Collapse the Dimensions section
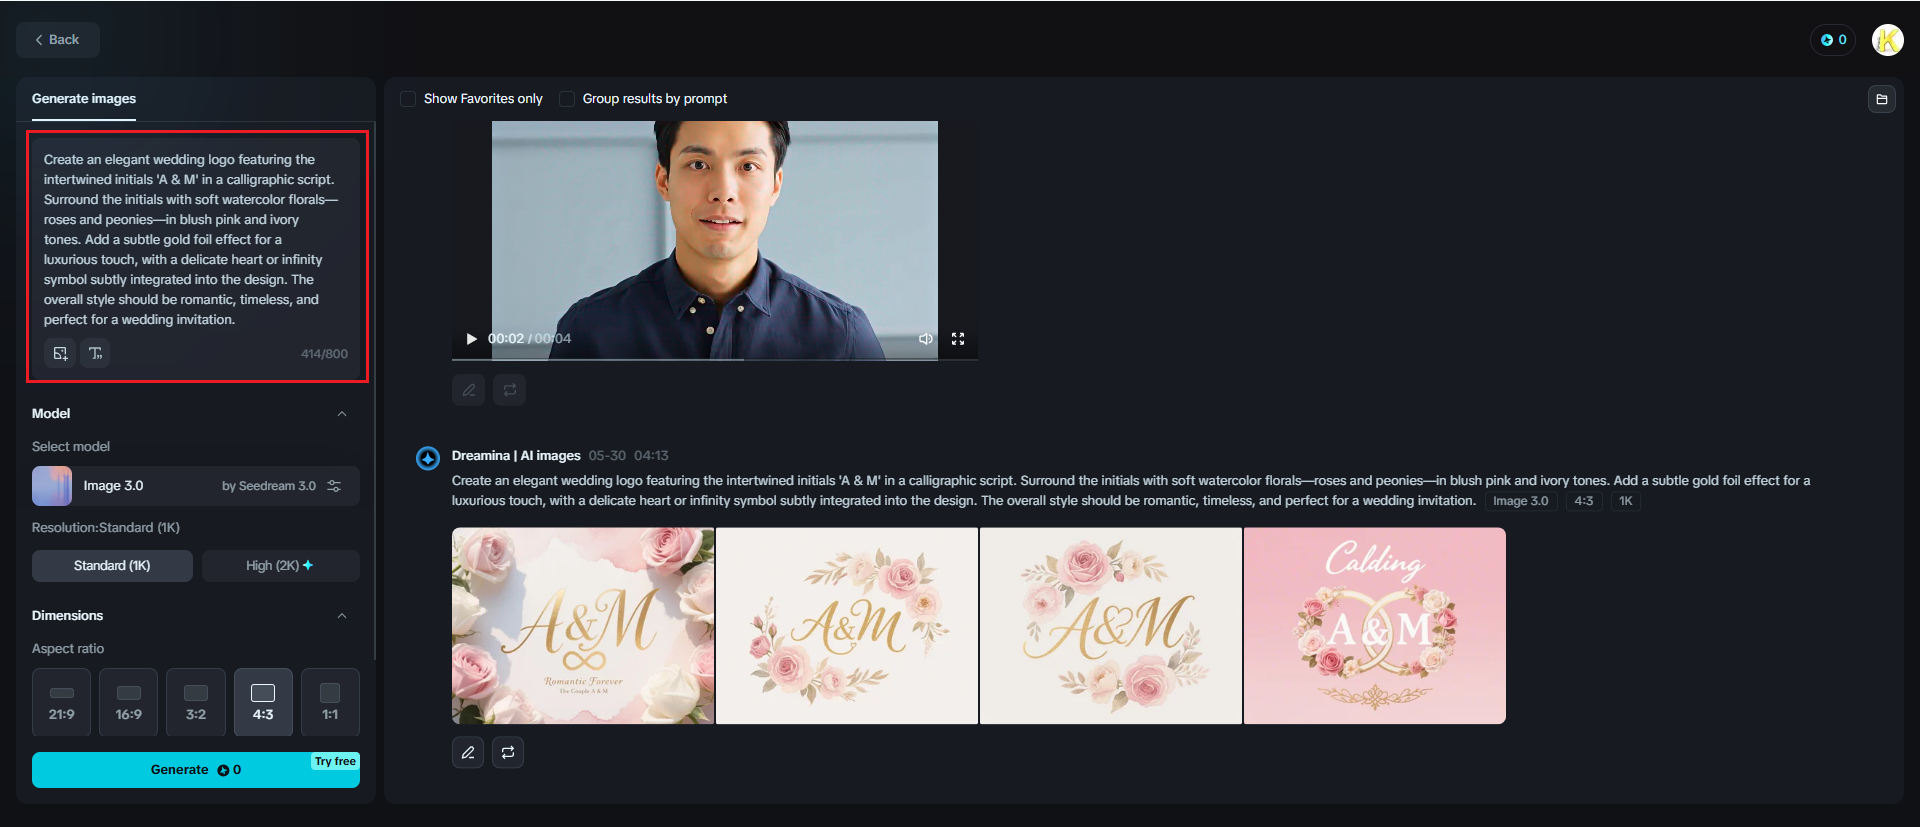Viewport: 1920px width, 827px height. [342, 616]
